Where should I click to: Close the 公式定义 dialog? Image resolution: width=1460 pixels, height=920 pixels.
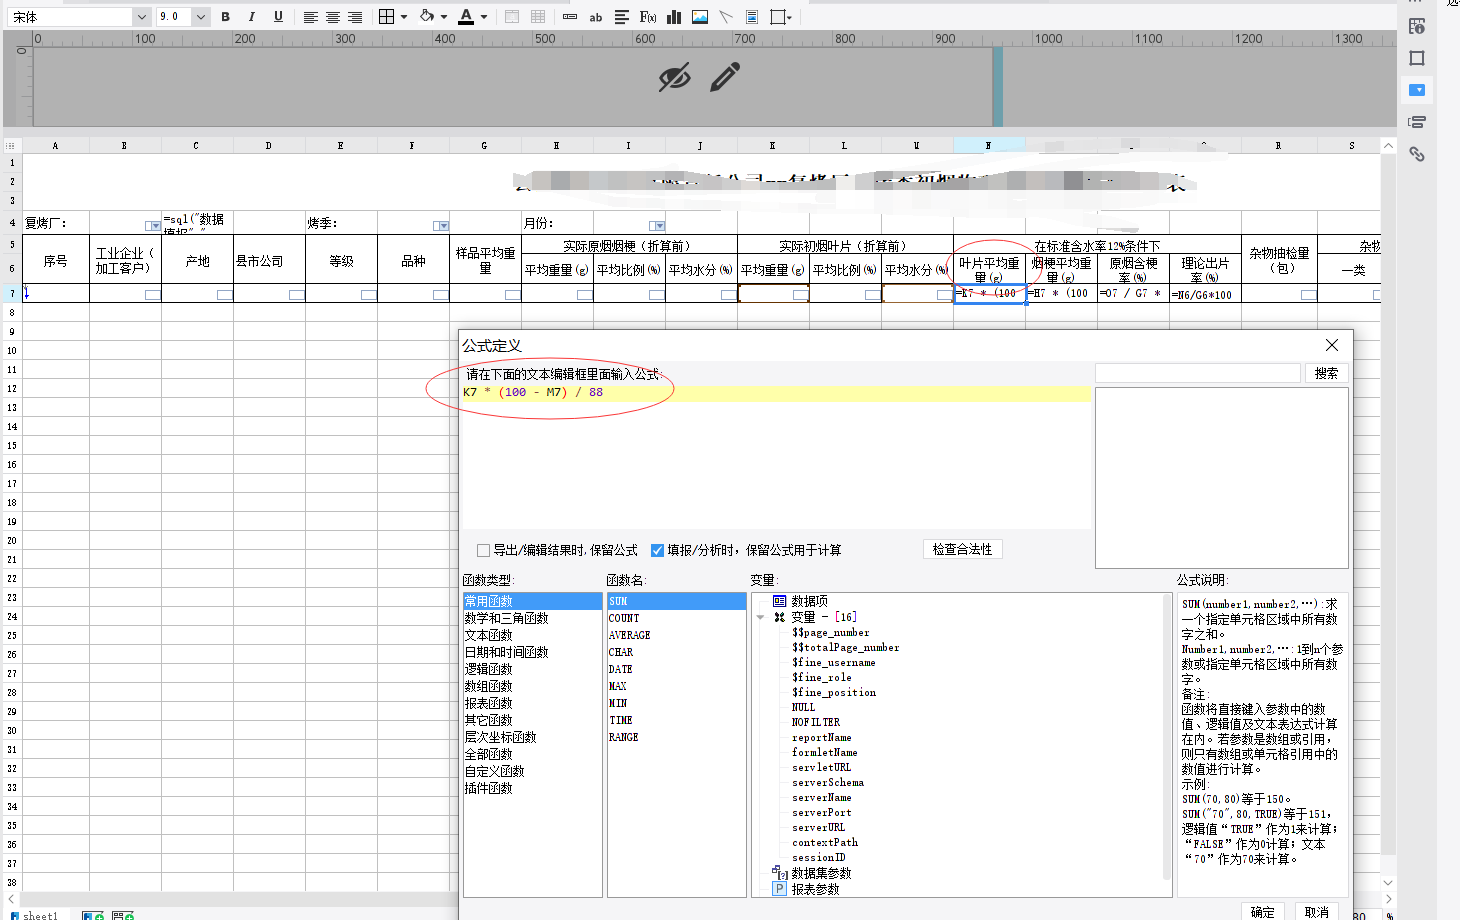click(x=1331, y=345)
